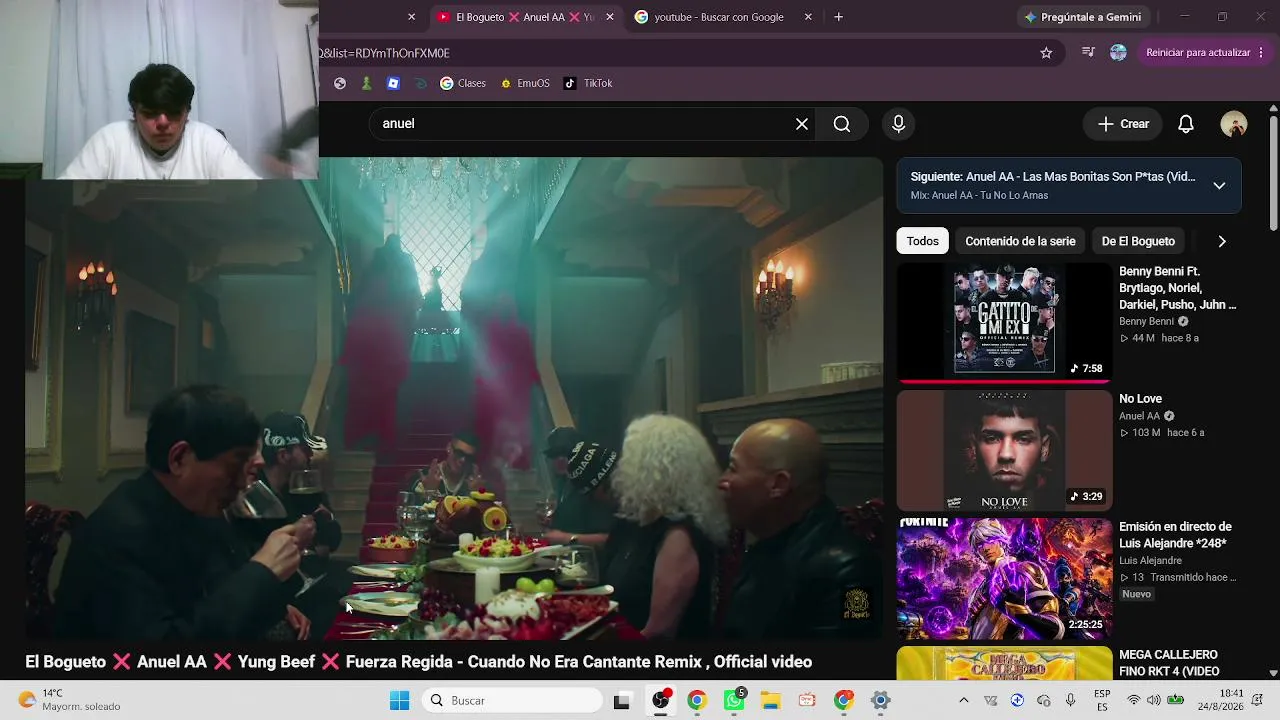Start voice search with microphone icon
1280x720 pixels.
point(898,124)
